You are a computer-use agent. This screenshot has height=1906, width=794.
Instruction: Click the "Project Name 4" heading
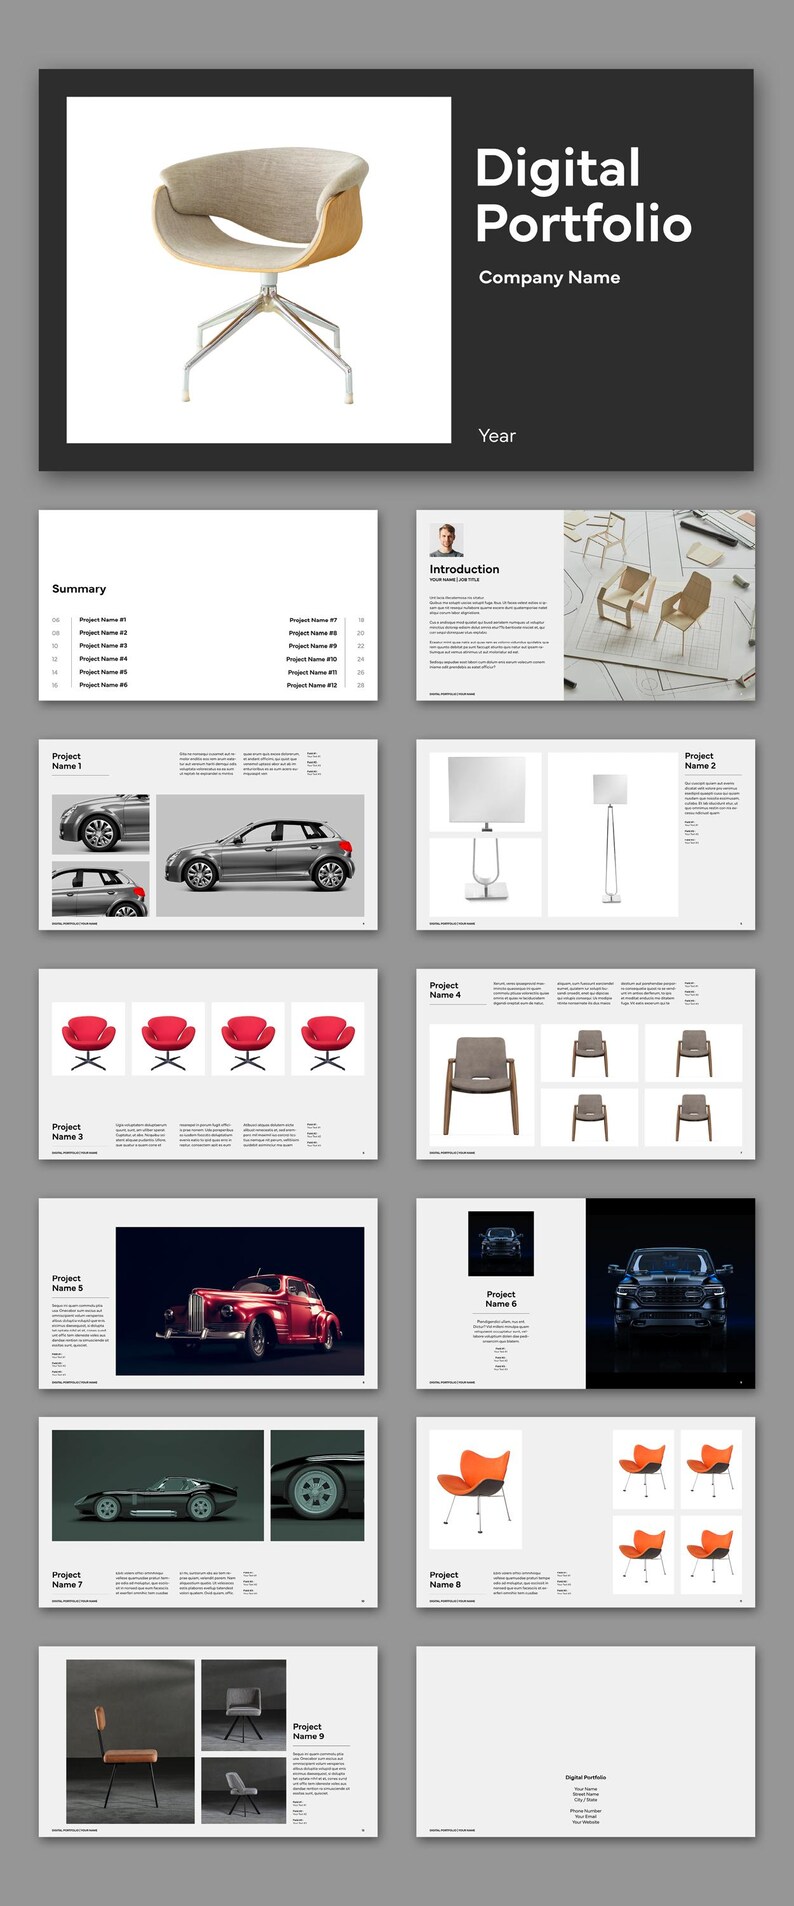tap(445, 990)
